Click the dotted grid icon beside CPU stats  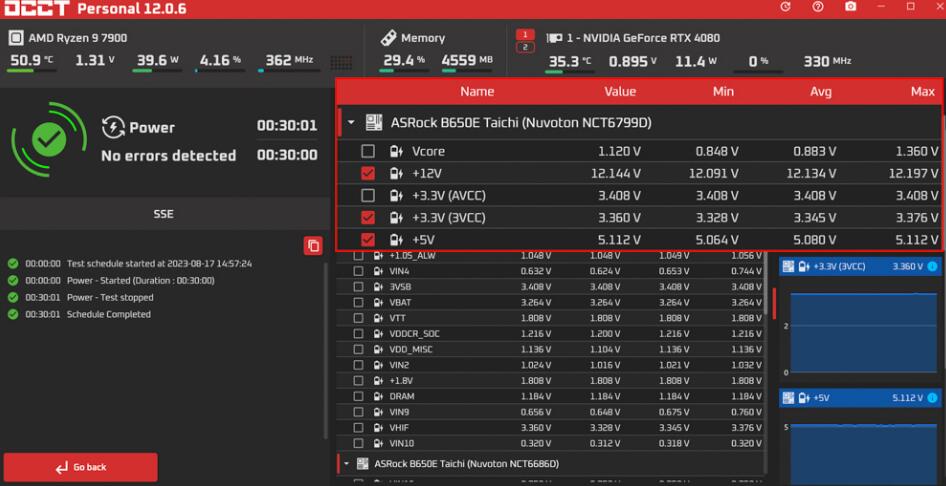[x=341, y=62]
